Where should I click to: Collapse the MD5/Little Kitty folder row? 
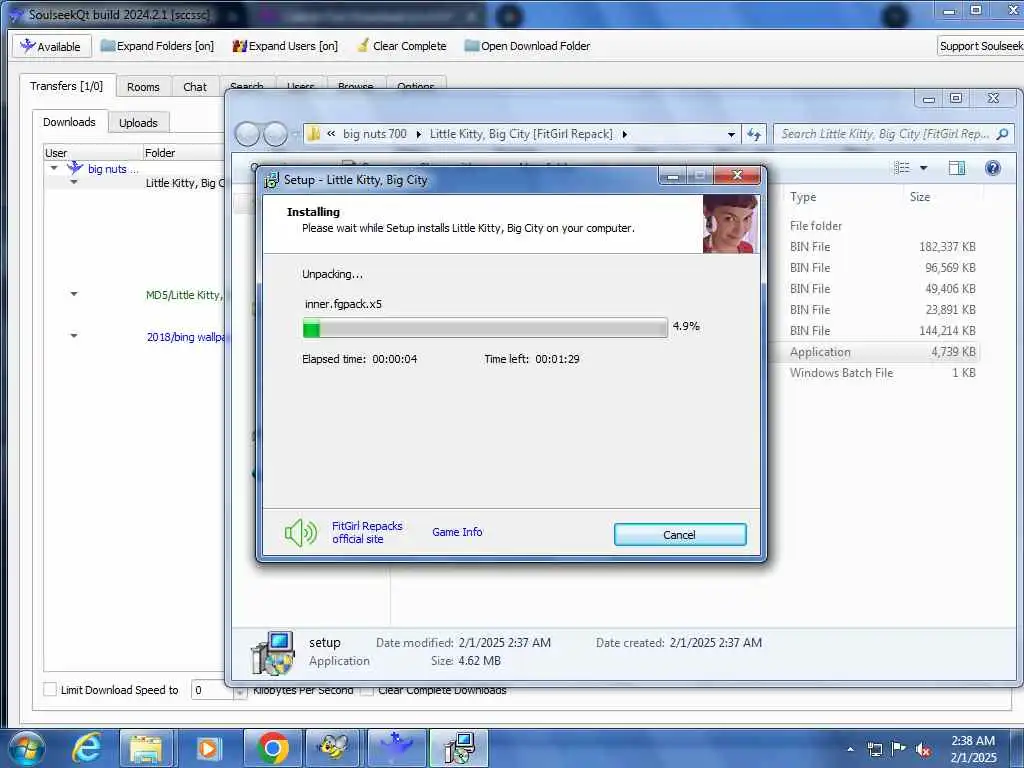click(74, 295)
